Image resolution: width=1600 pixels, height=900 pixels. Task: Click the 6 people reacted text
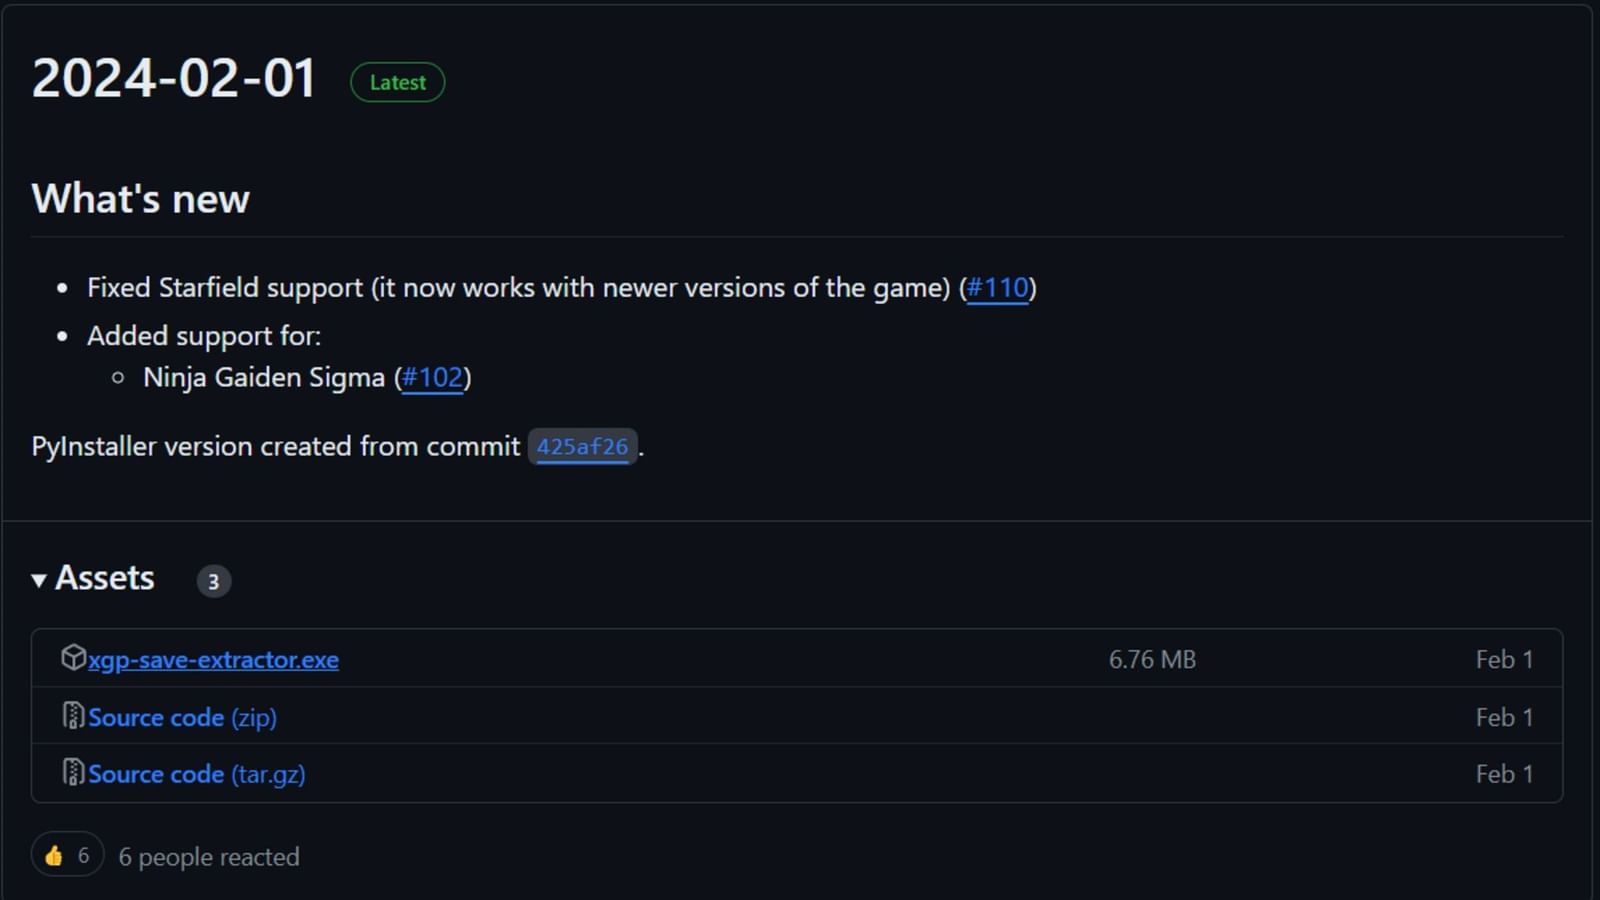(x=208, y=856)
